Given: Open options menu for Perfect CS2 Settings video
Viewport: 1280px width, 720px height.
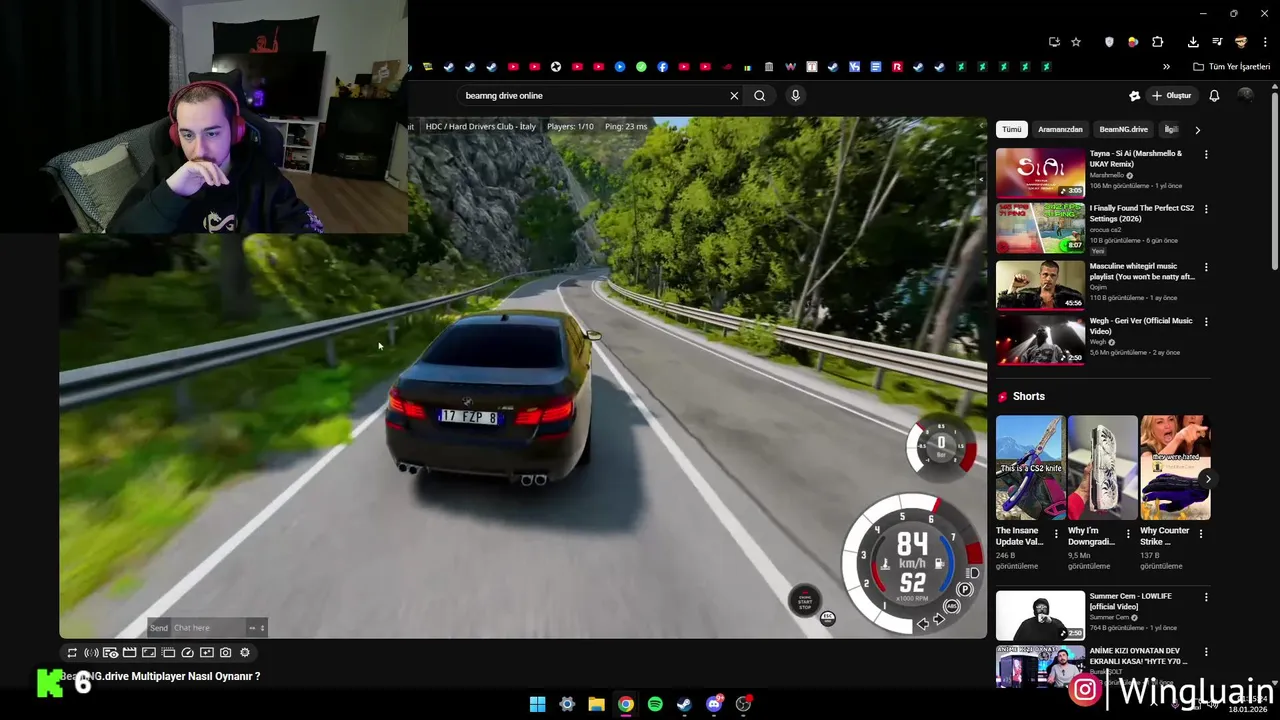Looking at the screenshot, I should click(x=1206, y=210).
